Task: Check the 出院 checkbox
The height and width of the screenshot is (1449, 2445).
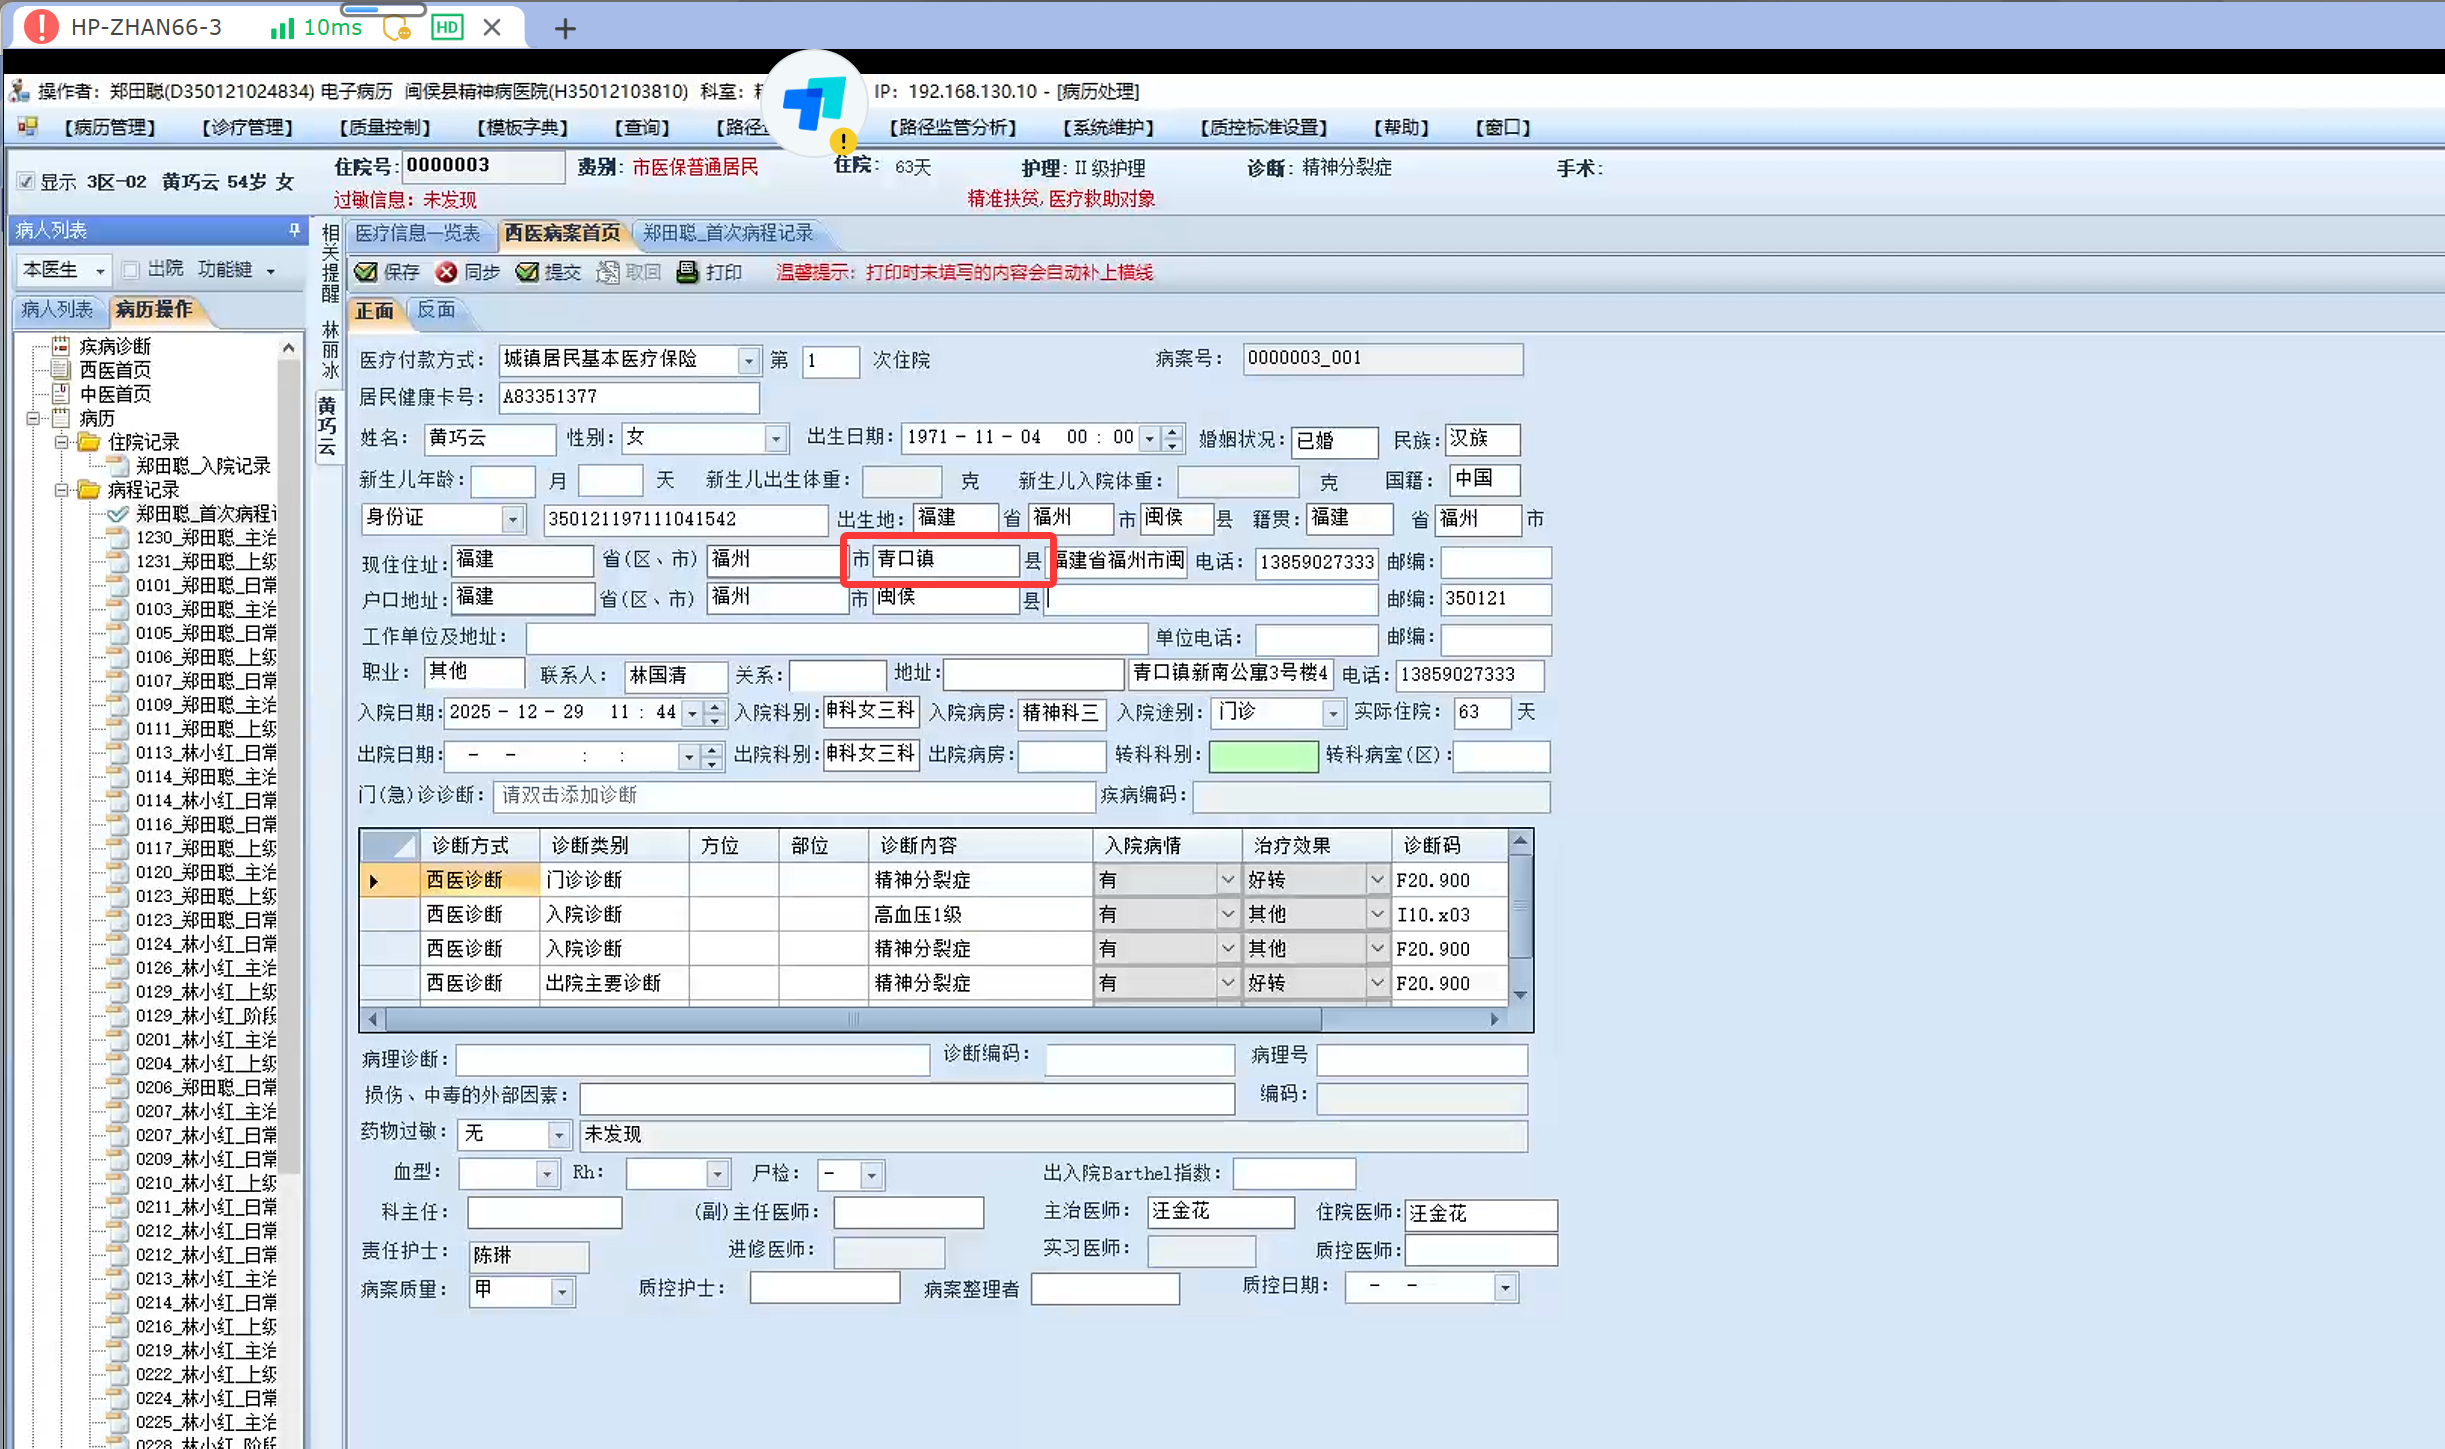Action: click(130, 269)
